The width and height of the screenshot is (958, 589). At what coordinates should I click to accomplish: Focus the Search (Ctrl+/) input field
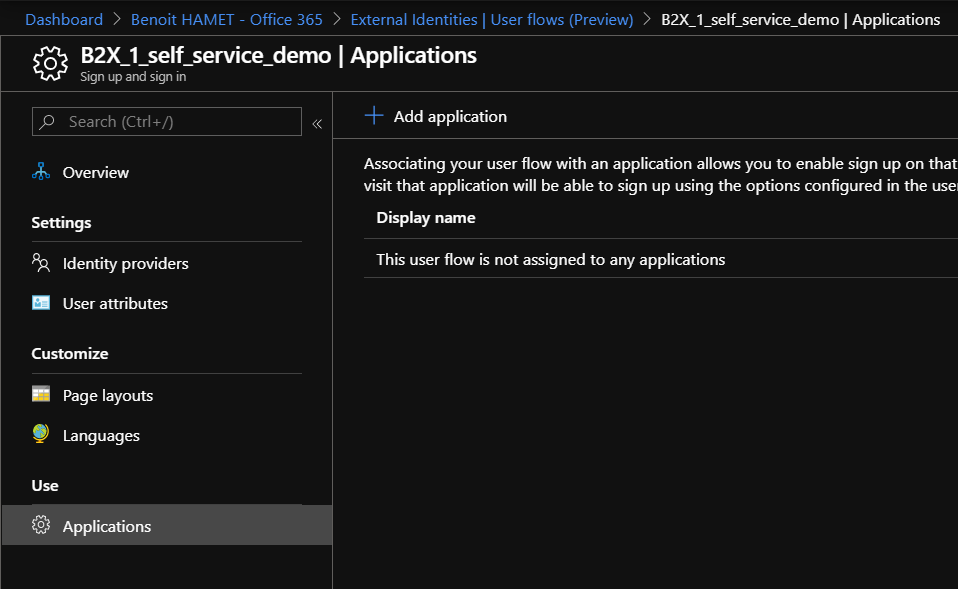click(180, 122)
